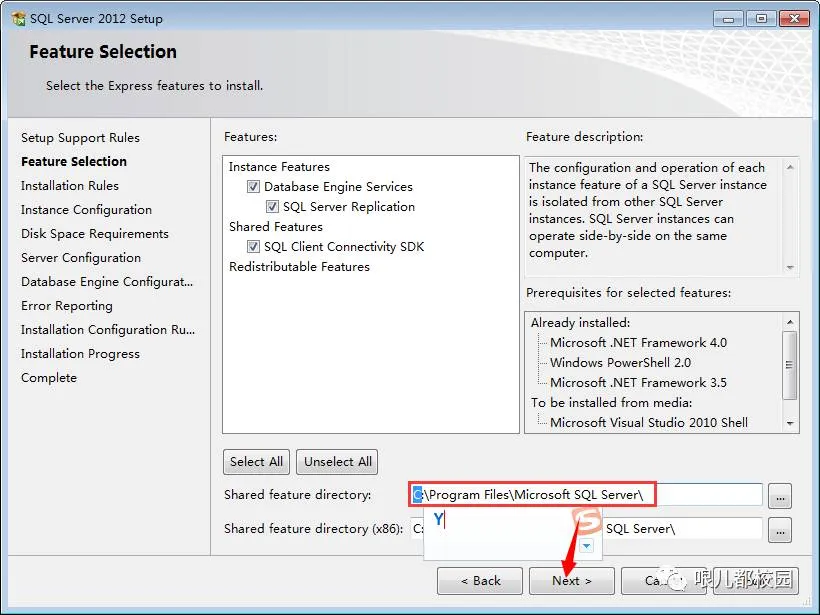The height and width of the screenshot is (615, 820).
Task: Select Windows PowerShell 2.0 entry
Action: (620, 362)
